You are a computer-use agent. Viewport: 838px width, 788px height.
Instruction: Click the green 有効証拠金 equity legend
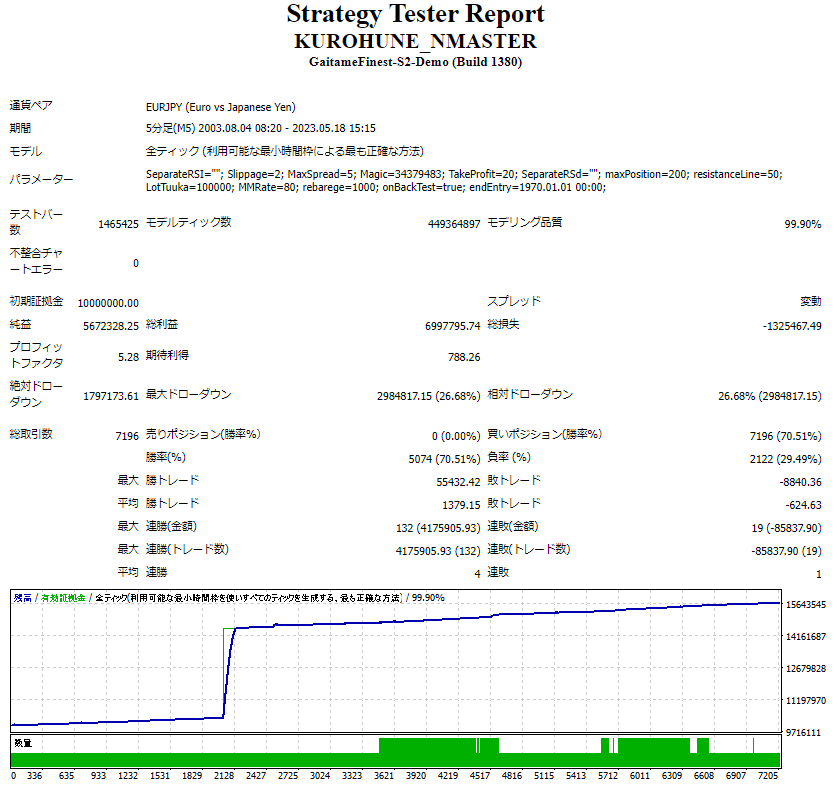click(x=63, y=598)
